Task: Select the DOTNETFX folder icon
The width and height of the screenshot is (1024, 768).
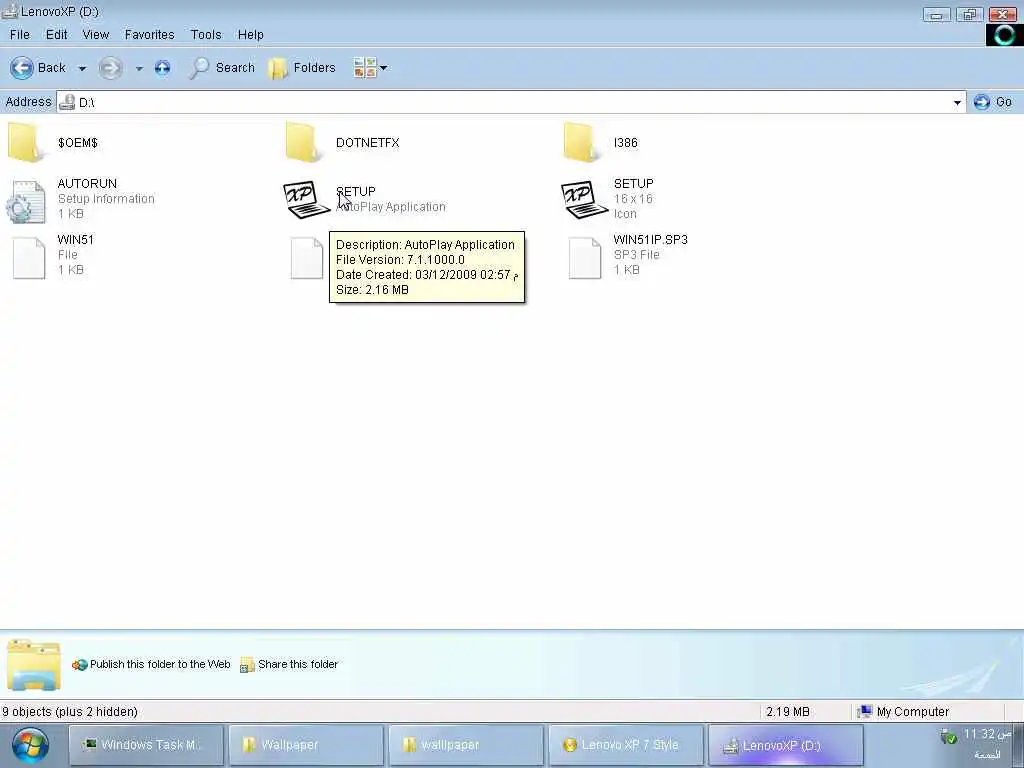Action: pyautogui.click(x=304, y=142)
